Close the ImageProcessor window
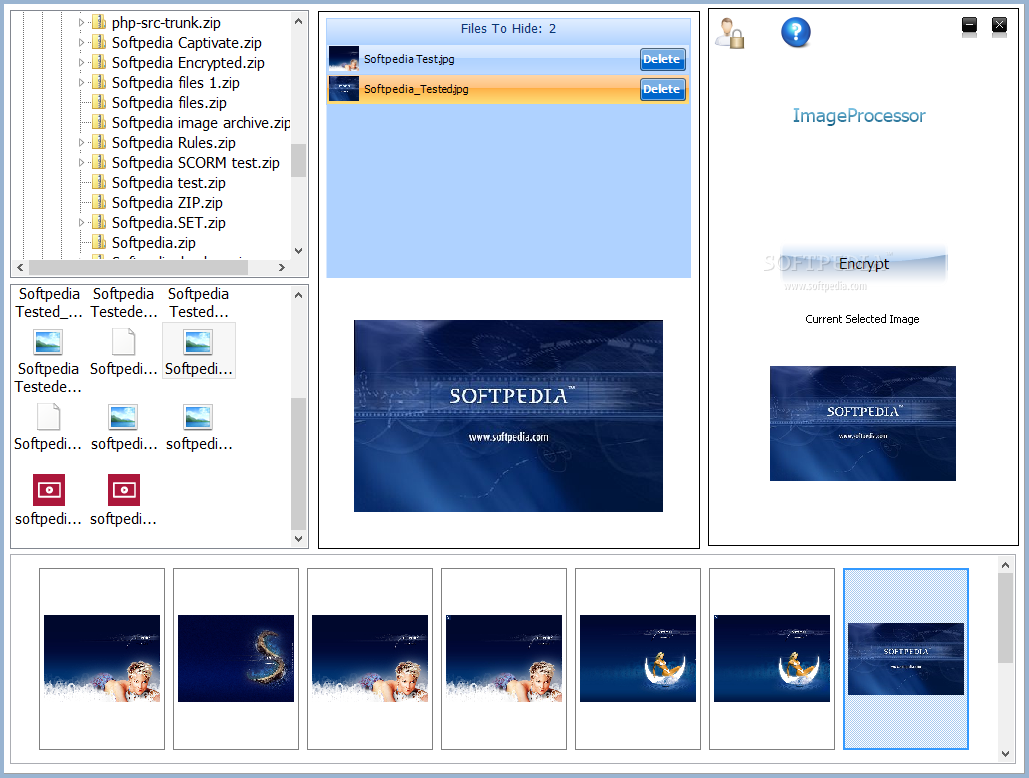This screenshot has height=778, width=1029. tap(999, 25)
